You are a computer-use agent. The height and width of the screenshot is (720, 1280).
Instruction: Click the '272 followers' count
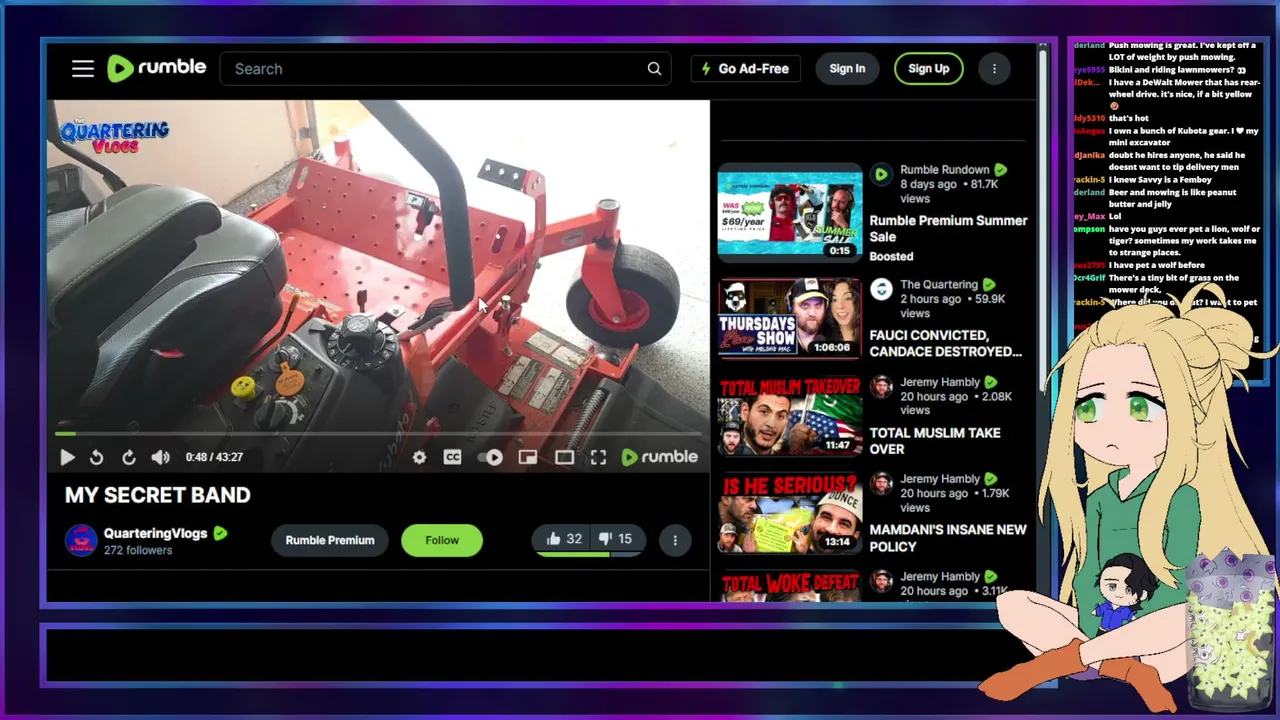point(138,550)
